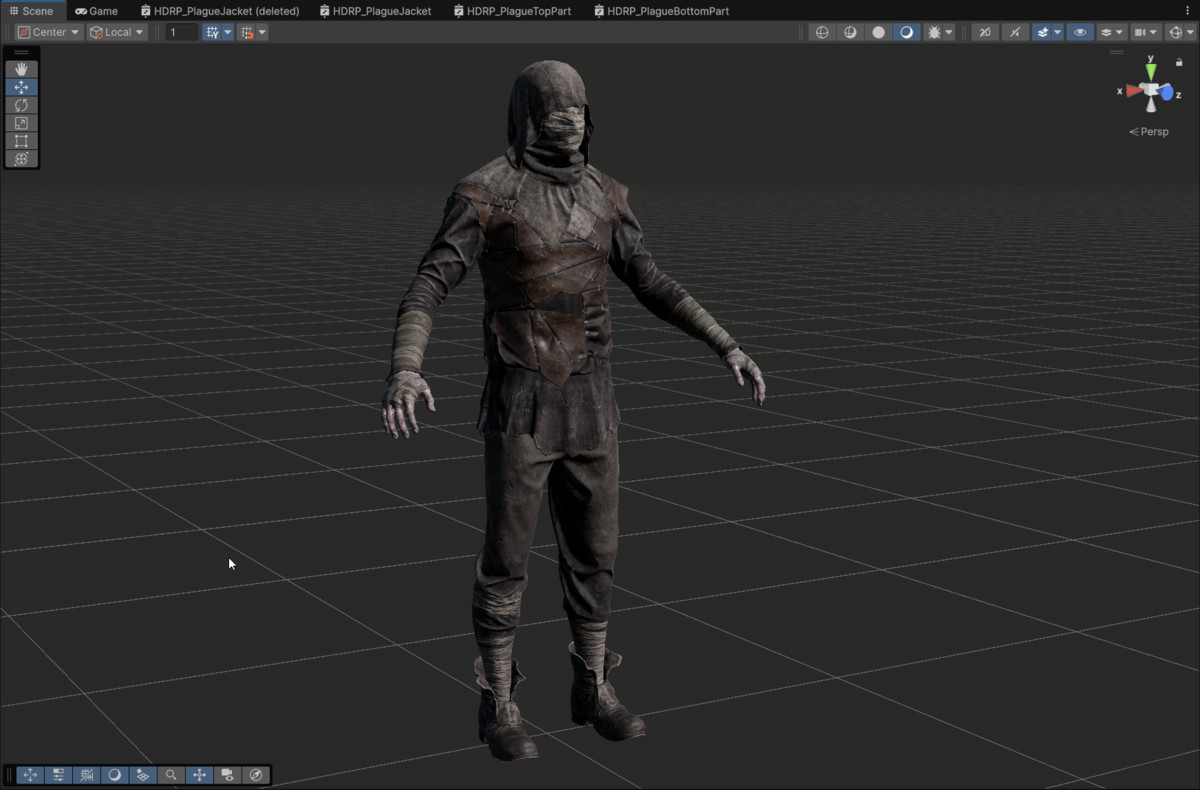Select the combined Transform tool
This screenshot has width=1200, height=790.
point(21,159)
